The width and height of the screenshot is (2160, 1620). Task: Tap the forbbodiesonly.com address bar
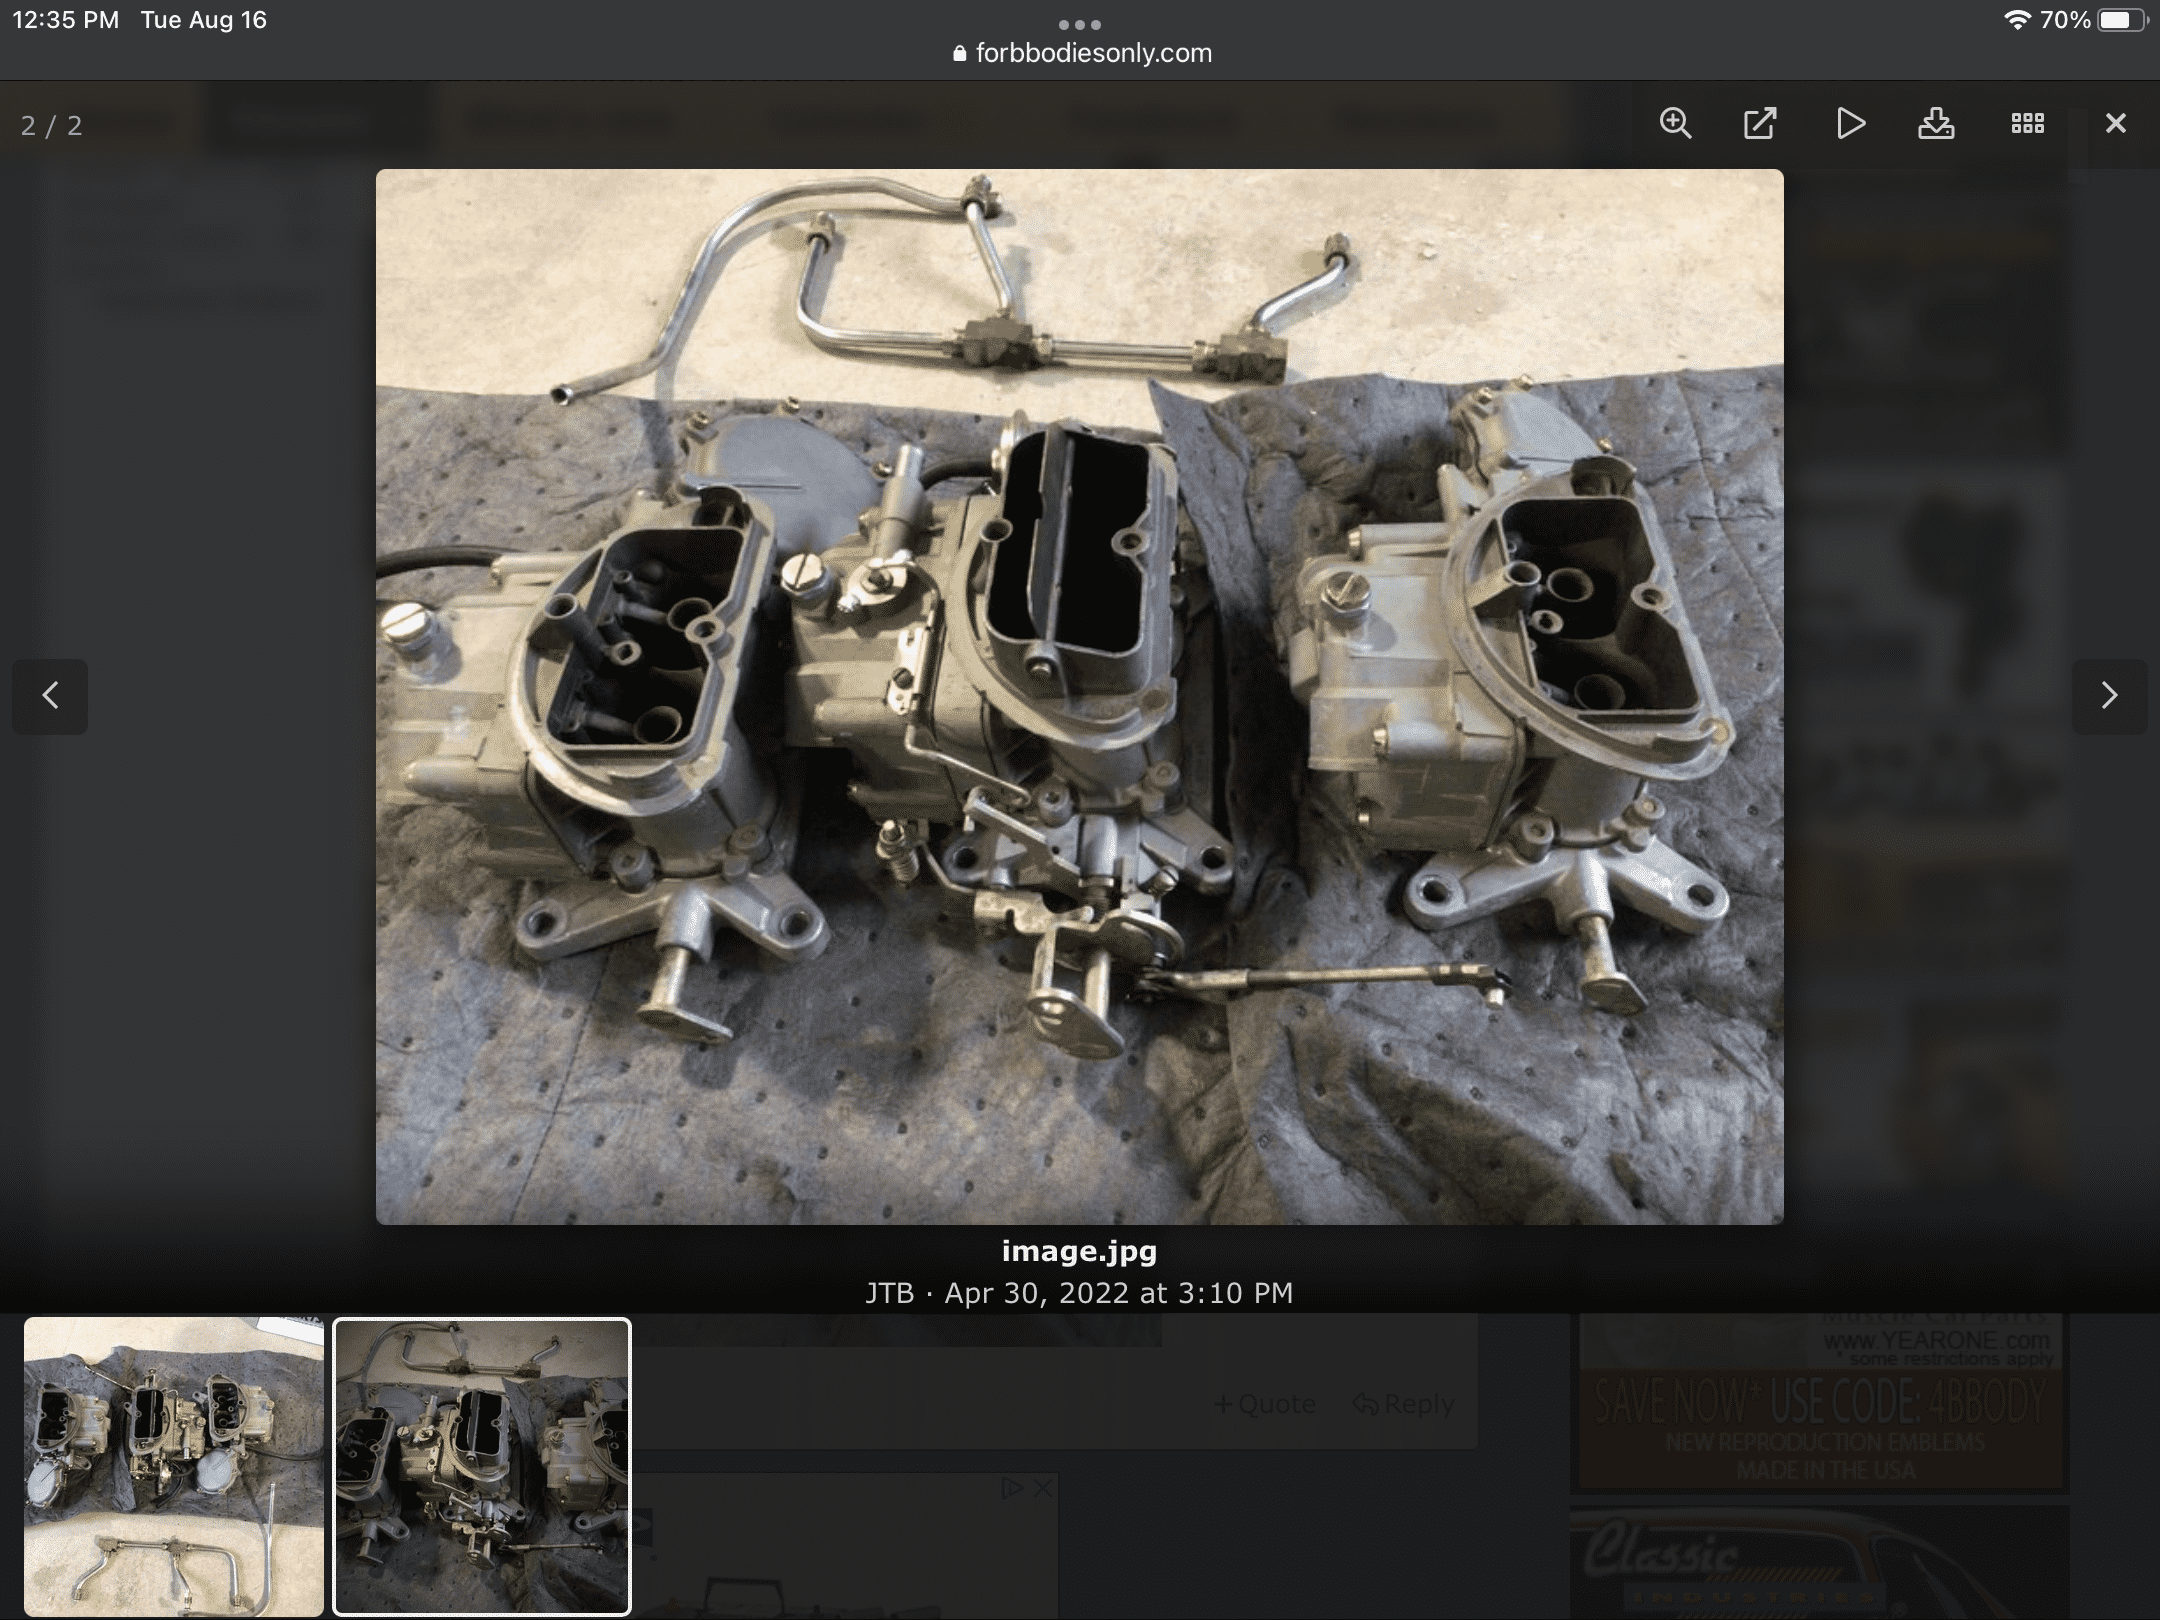(1082, 53)
